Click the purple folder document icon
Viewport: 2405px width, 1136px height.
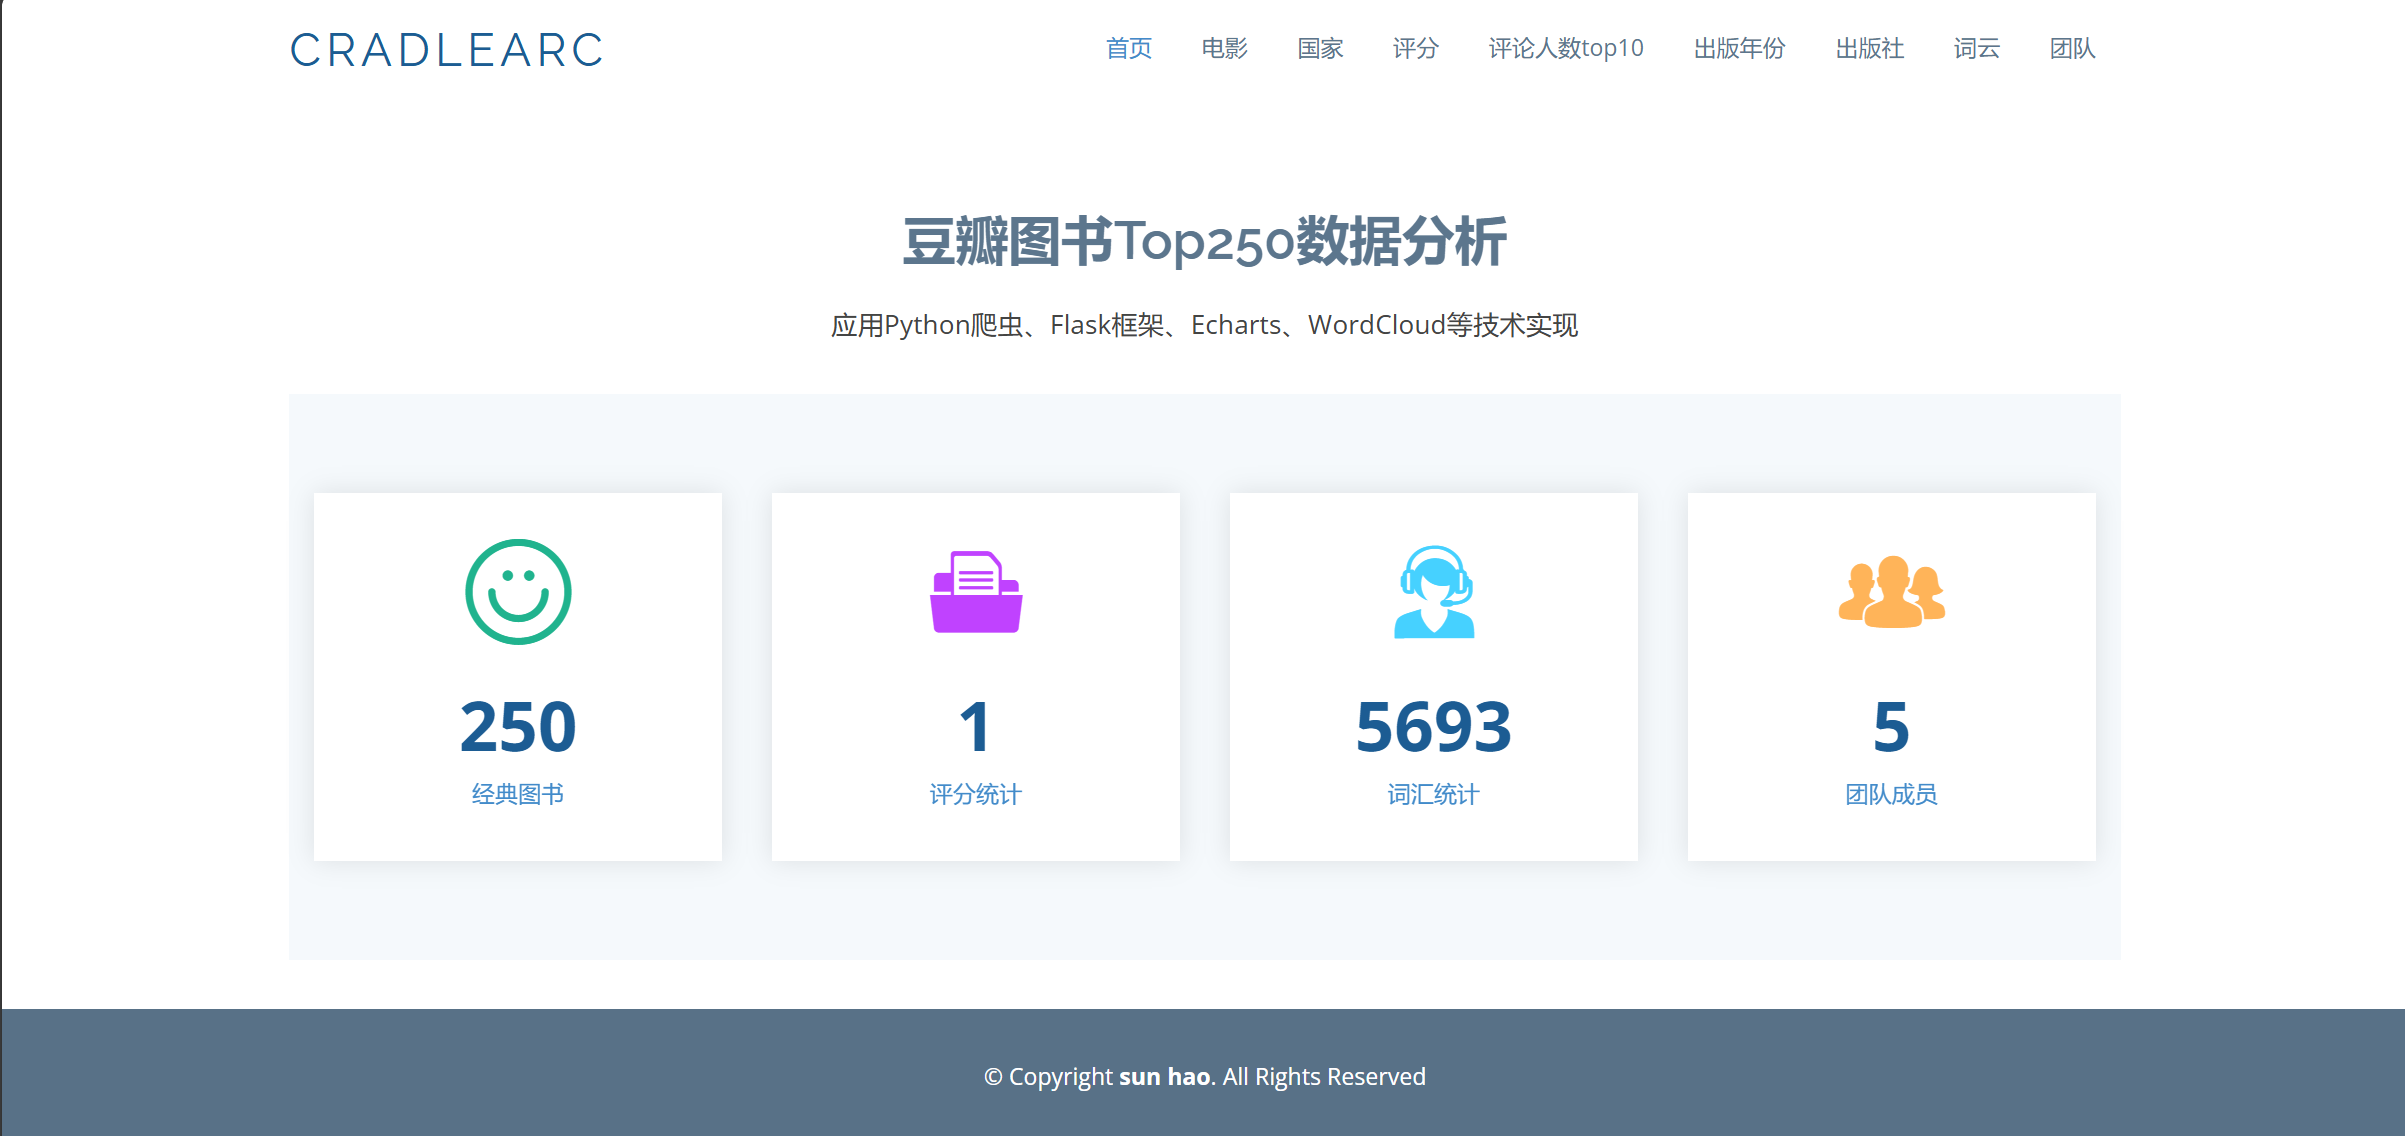pyautogui.click(x=976, y=592)
